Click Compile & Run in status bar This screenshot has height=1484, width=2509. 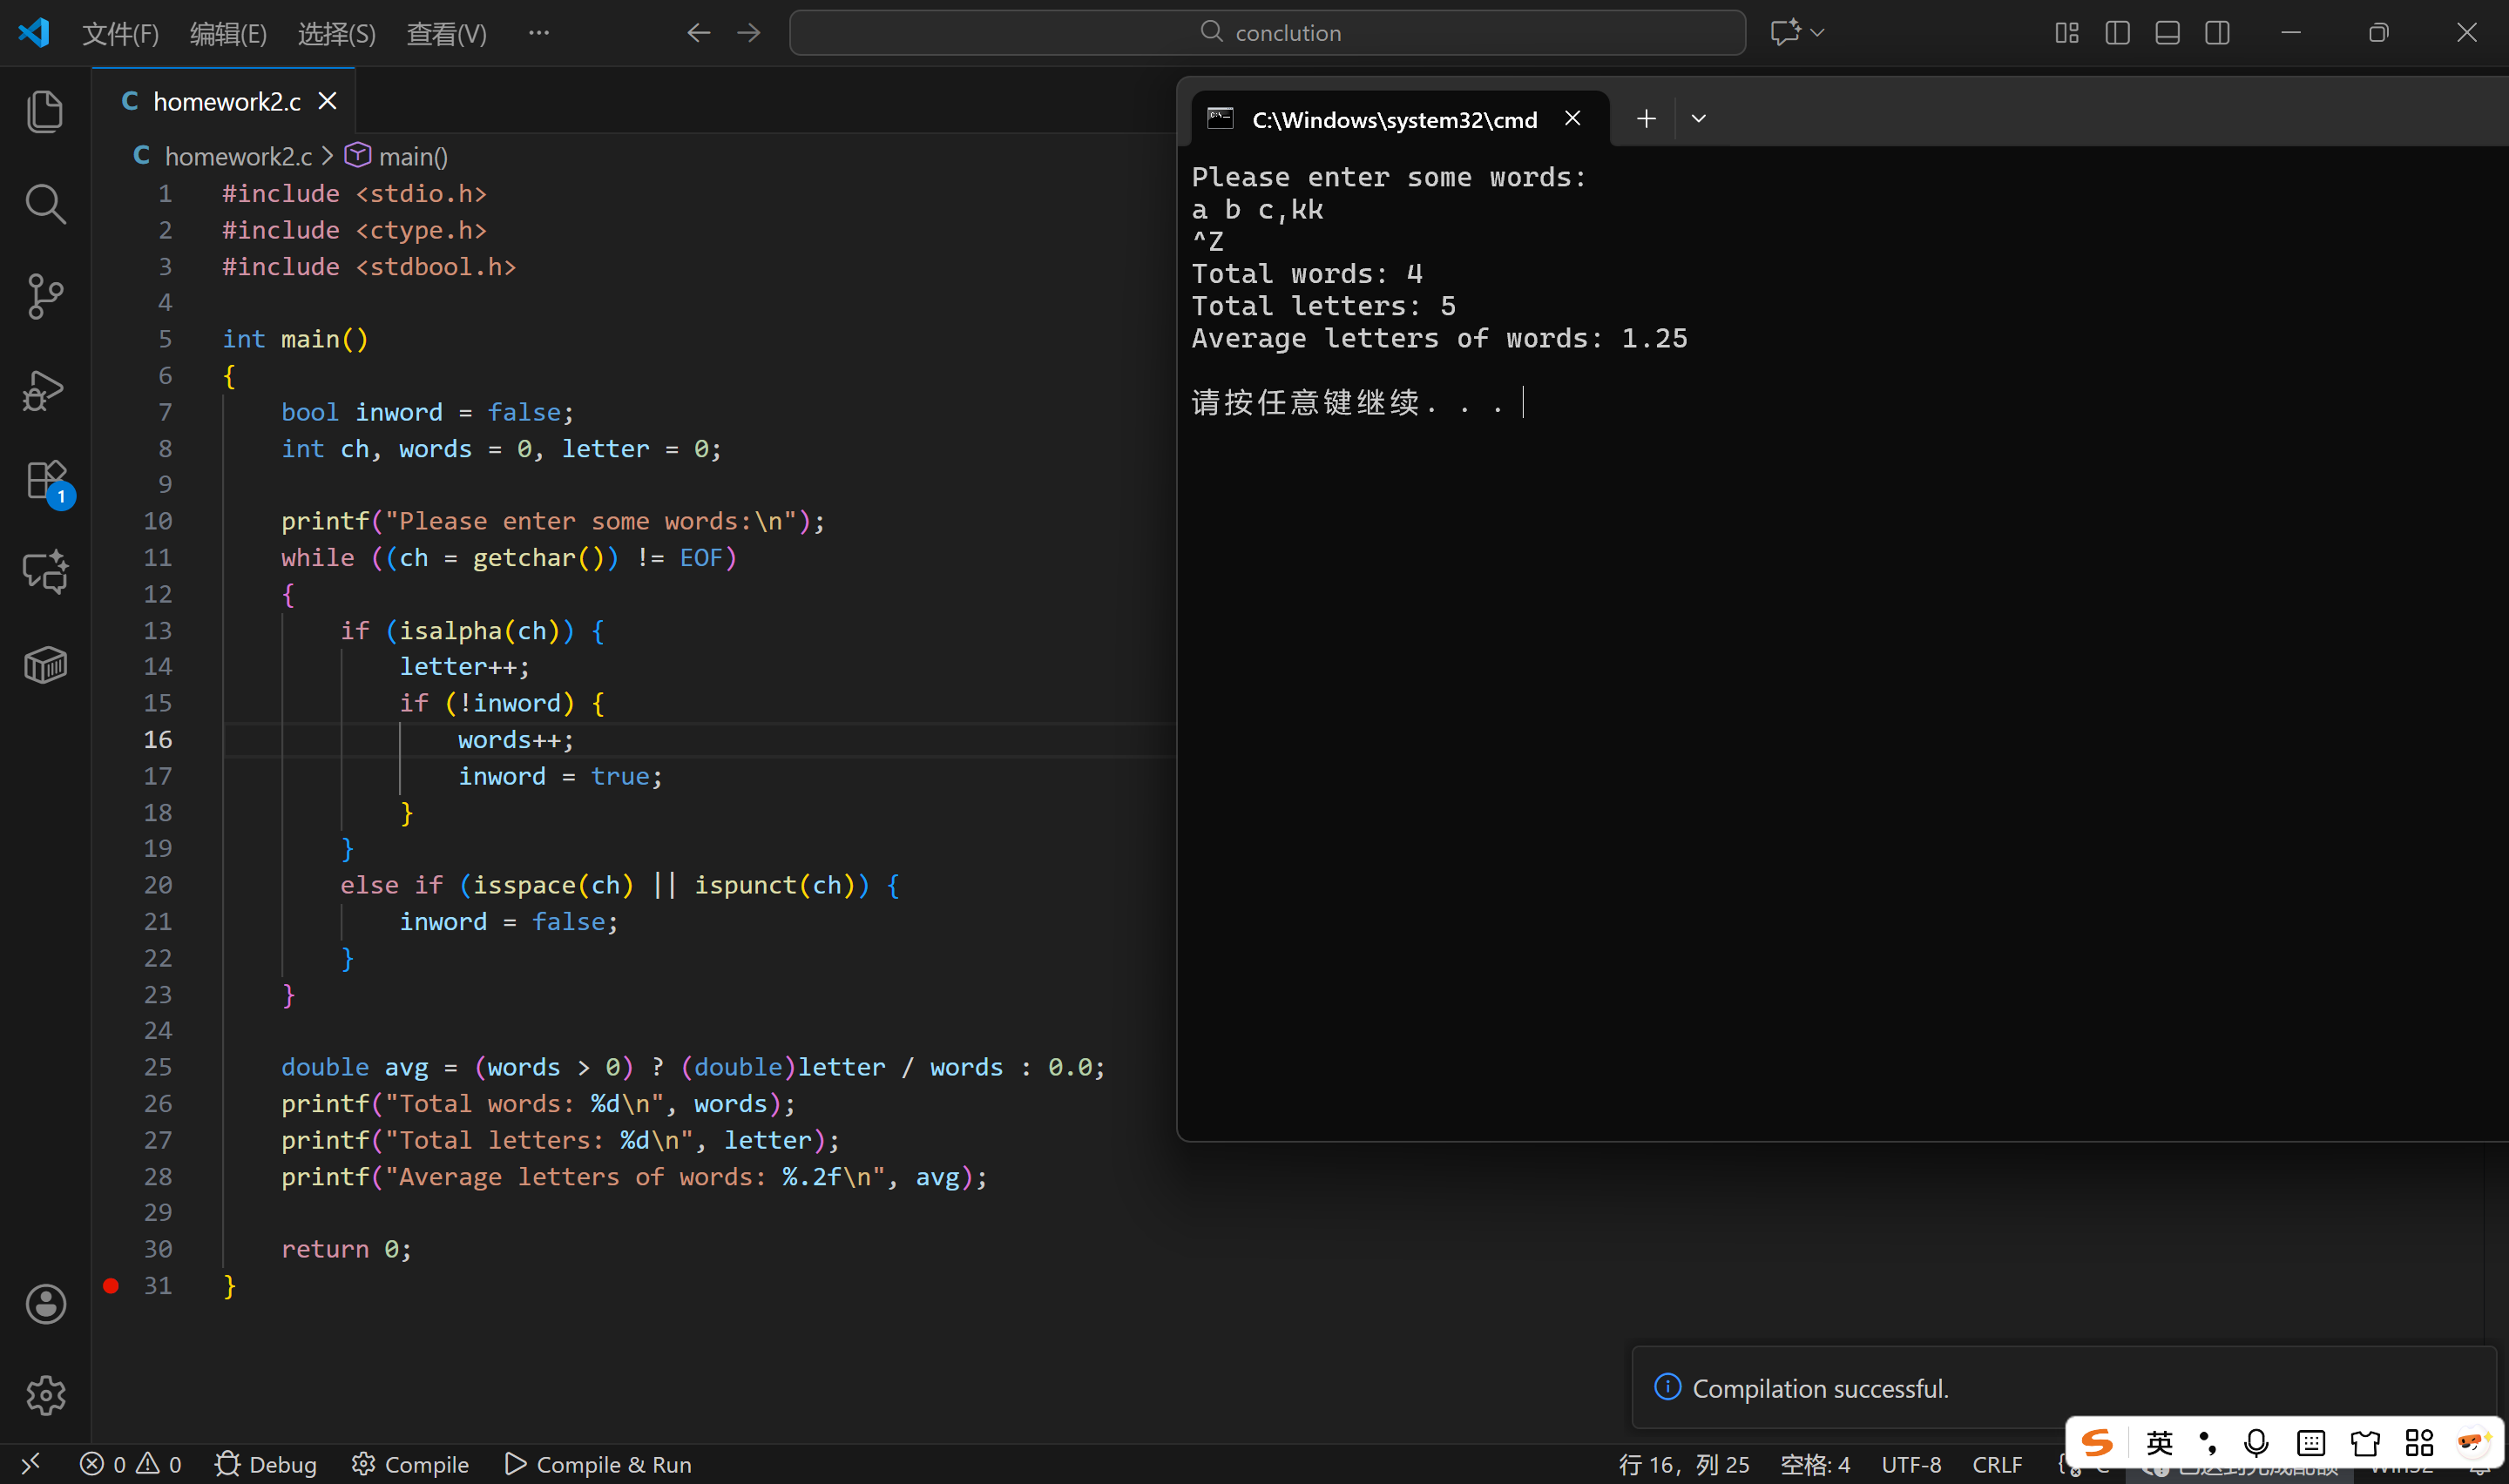point(598,1464)
